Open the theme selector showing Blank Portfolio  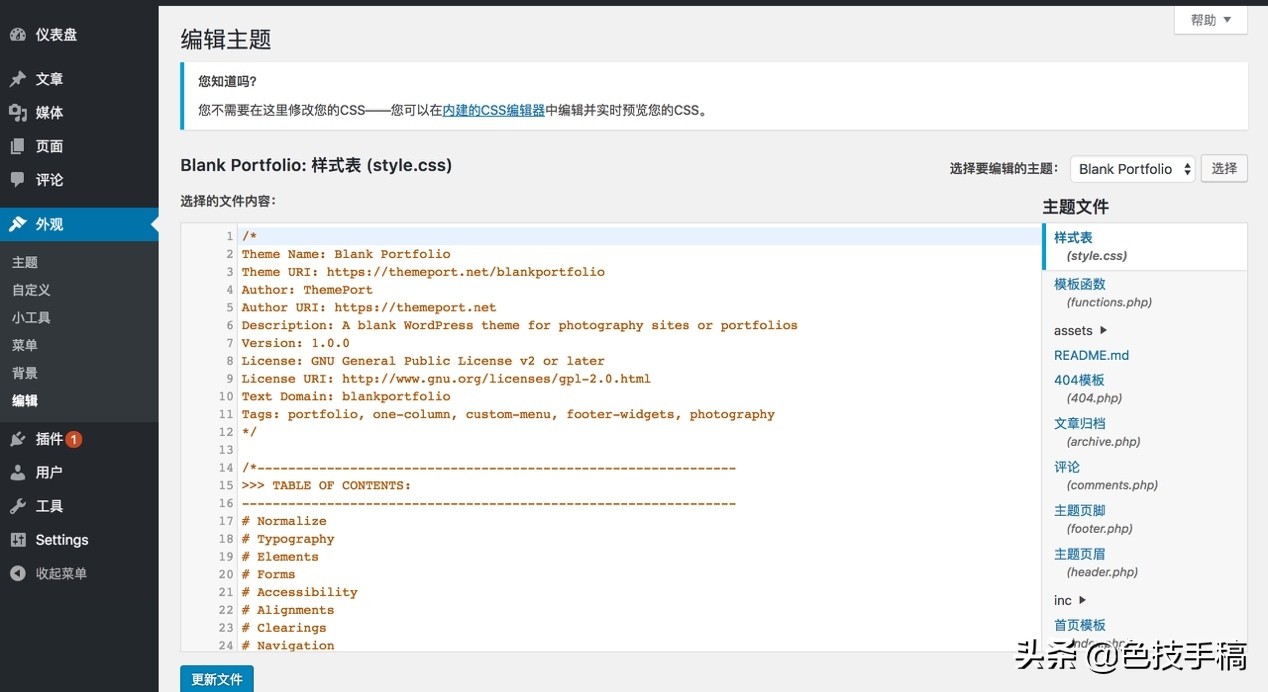point(1133,169)
